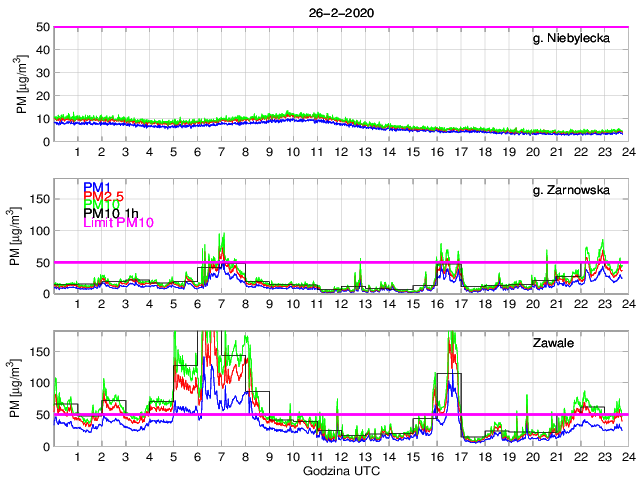Click the PM1 legend entry

pos(96,187)
